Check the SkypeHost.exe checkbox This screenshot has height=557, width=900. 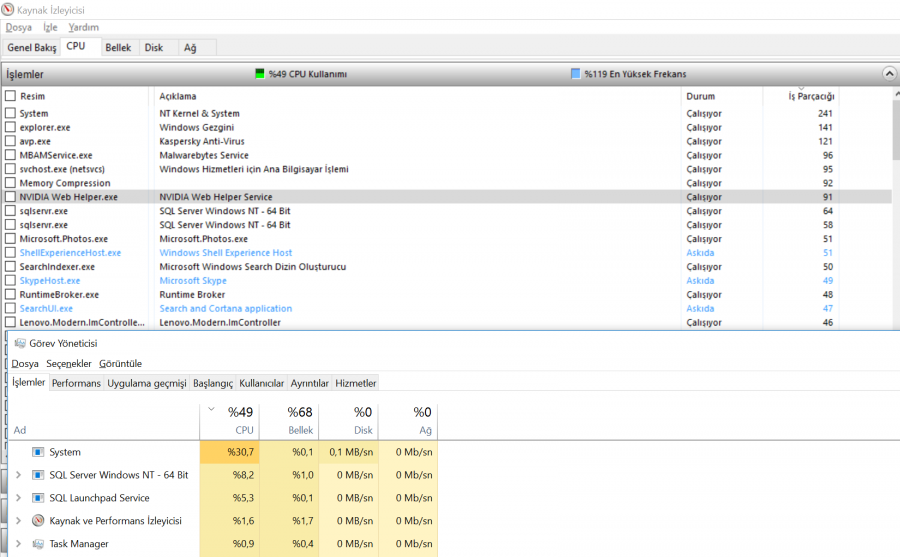[10, 280]
